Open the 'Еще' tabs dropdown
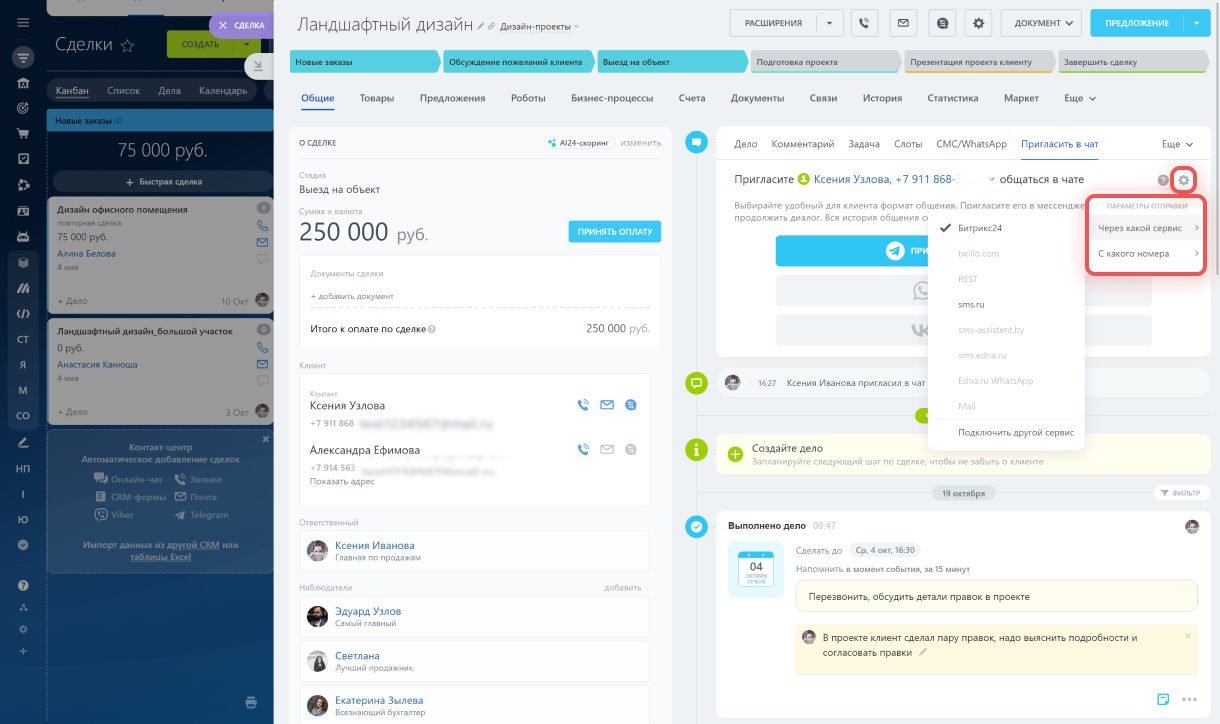This screenshot has height=724, width=1220. point(1080,98)
